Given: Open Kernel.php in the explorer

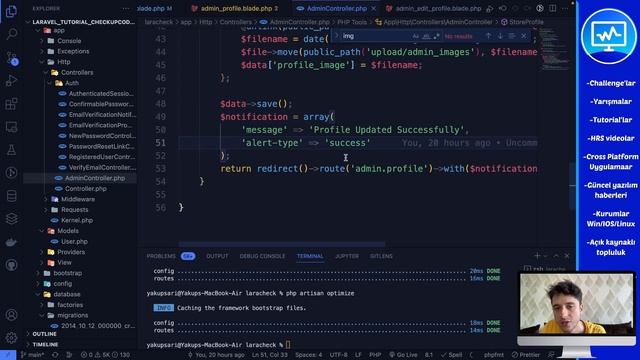Looking at the screenshot, I should point(77,220).
